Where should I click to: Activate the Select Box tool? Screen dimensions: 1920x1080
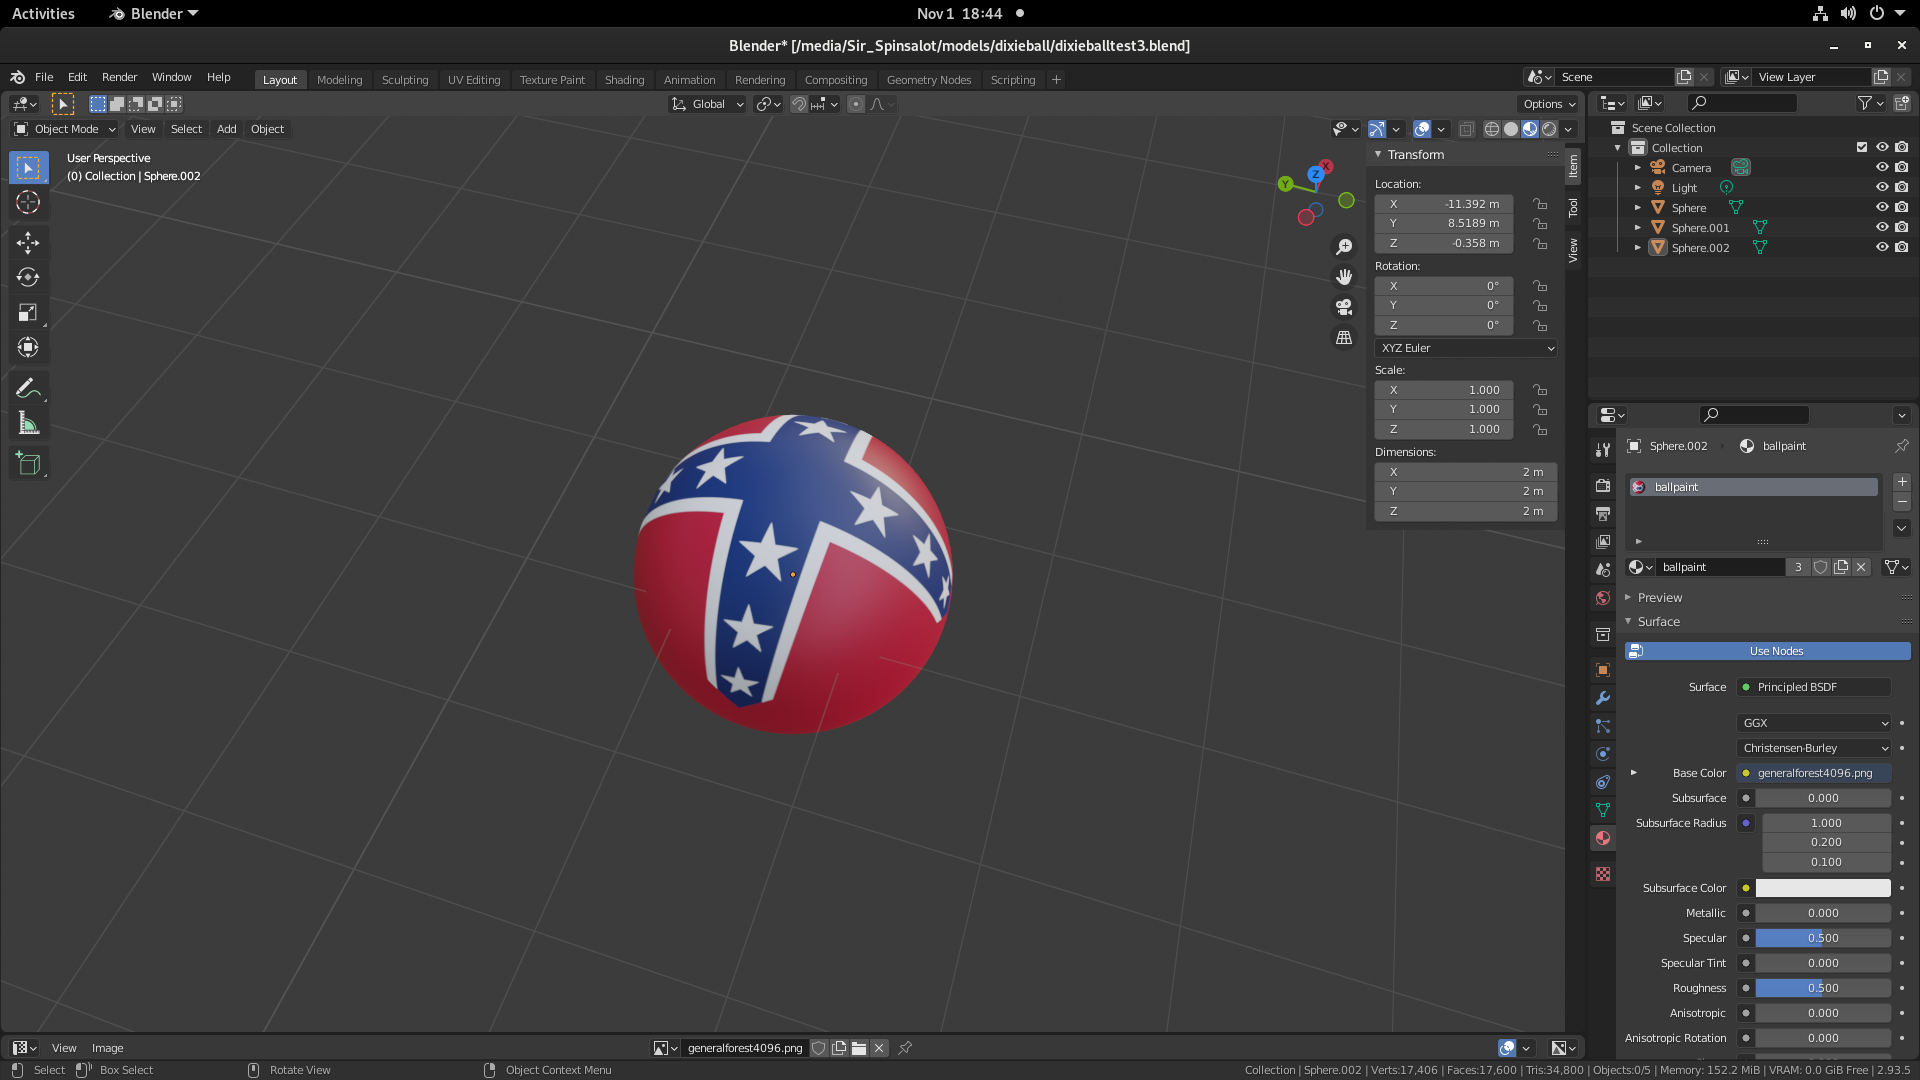click(x=28, y=167)
